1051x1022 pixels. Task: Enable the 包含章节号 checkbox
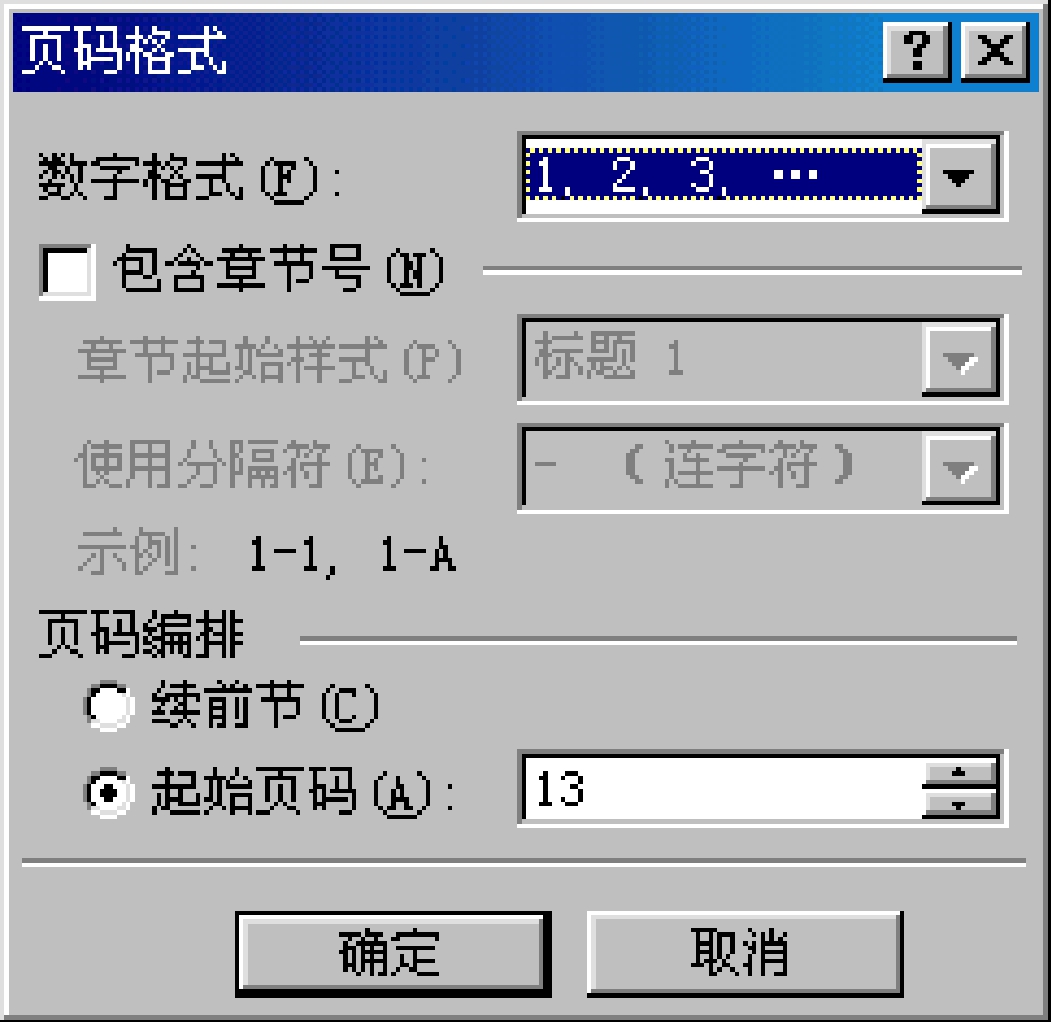pos(67,271)
